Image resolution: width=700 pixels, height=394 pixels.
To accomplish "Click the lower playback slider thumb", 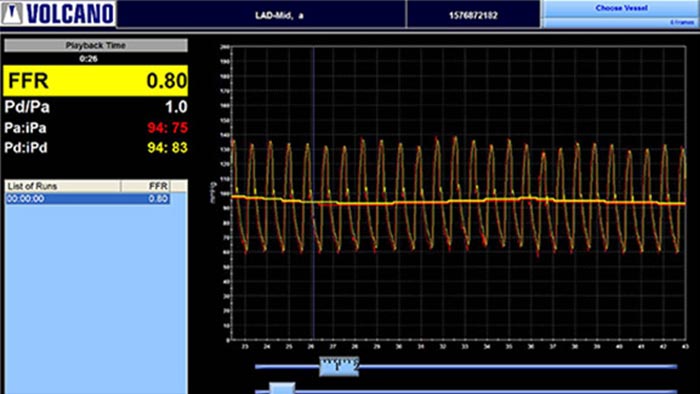I will click(x=282, y=388).
